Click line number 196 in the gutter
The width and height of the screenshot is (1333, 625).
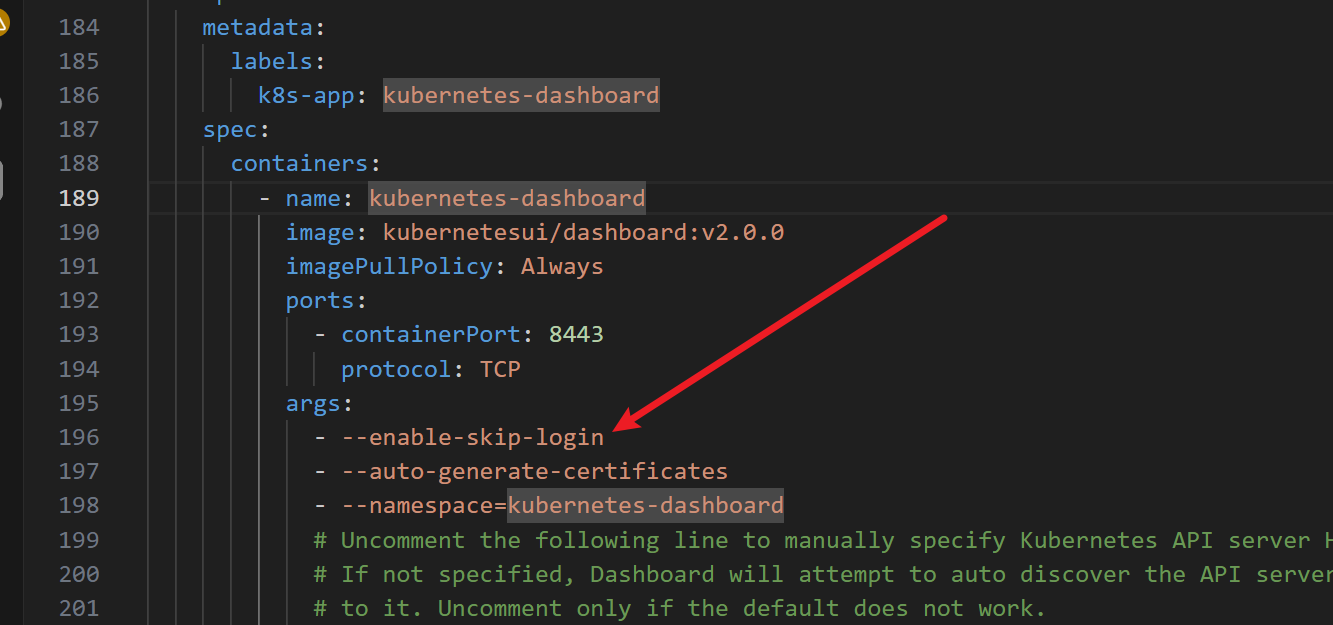pyautogui.click(x=78, y=437)
